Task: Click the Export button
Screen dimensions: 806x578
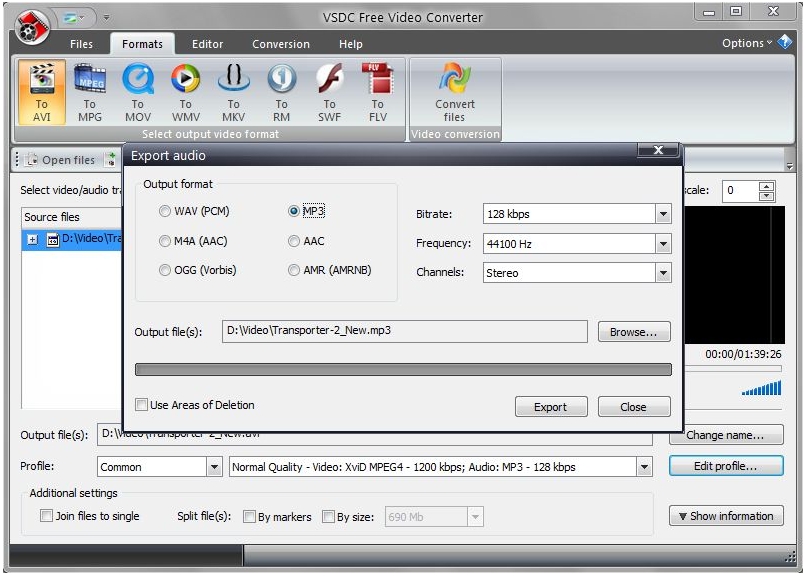Action: tap(550, 406)
